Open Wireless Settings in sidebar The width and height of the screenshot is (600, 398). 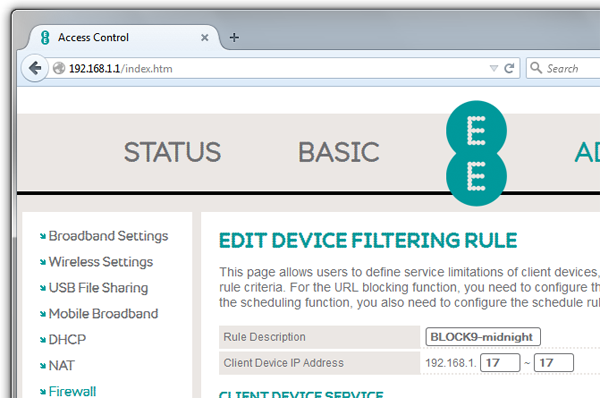(x=101, y=262)
